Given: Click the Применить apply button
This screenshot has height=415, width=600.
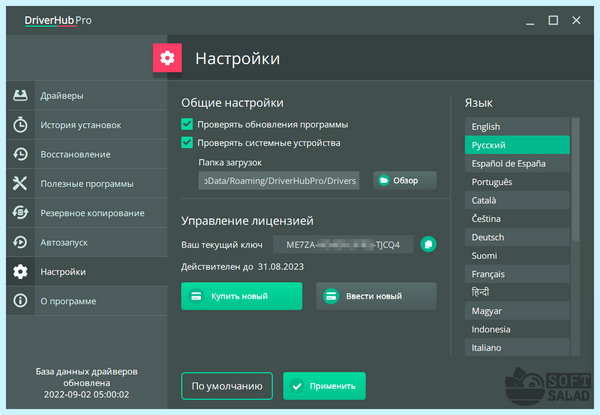Looking at the screenshot, I should (324, 386).
